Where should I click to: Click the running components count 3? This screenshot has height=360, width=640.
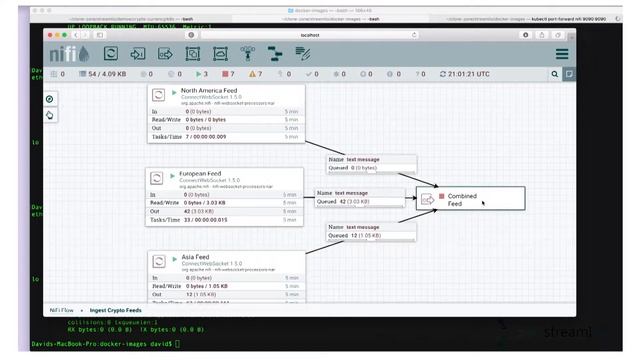tap(202, 74)
